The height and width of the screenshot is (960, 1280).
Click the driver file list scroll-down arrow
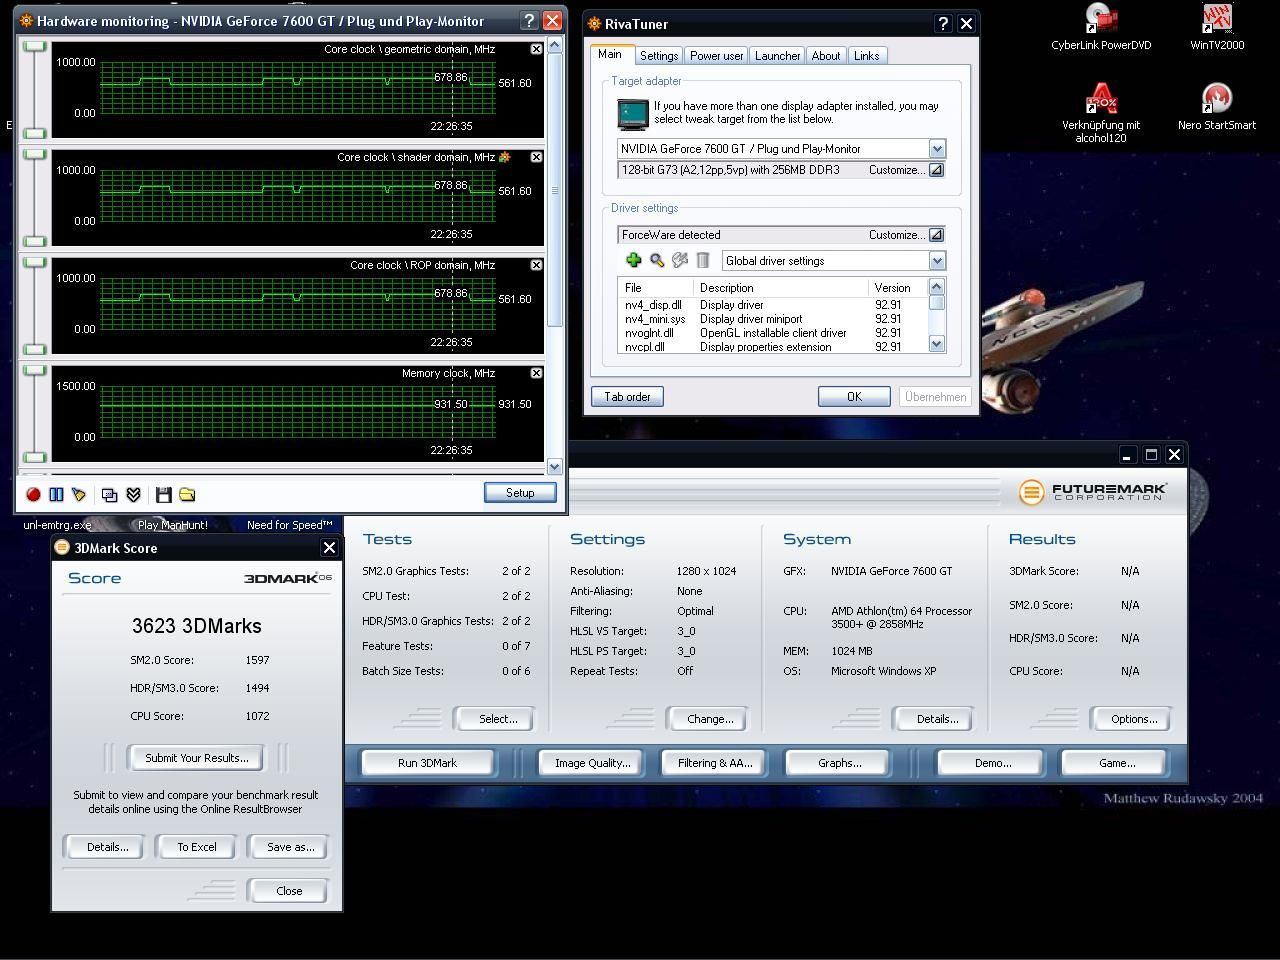[937, 344]
